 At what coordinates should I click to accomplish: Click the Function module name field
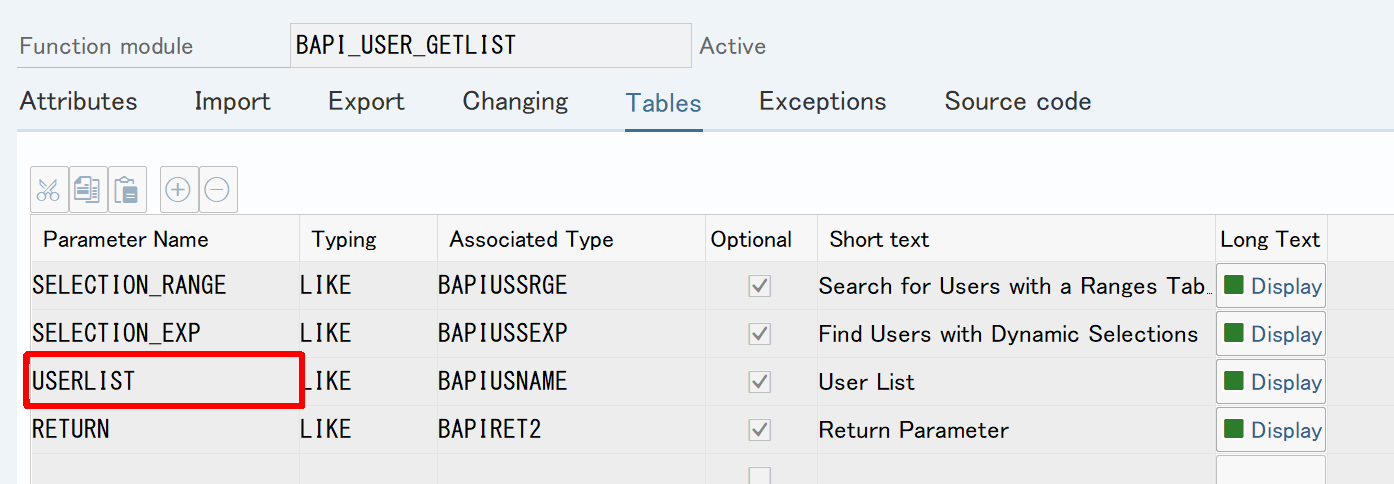pos(490,46)
